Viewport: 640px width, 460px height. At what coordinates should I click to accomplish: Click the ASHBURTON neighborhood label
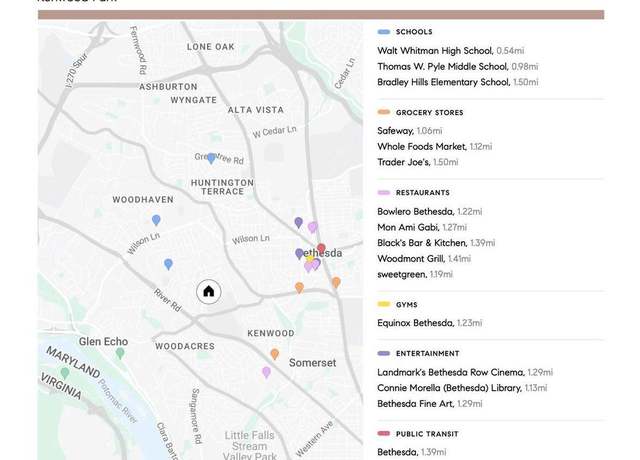pyautogui.click(x=168, y=87)
